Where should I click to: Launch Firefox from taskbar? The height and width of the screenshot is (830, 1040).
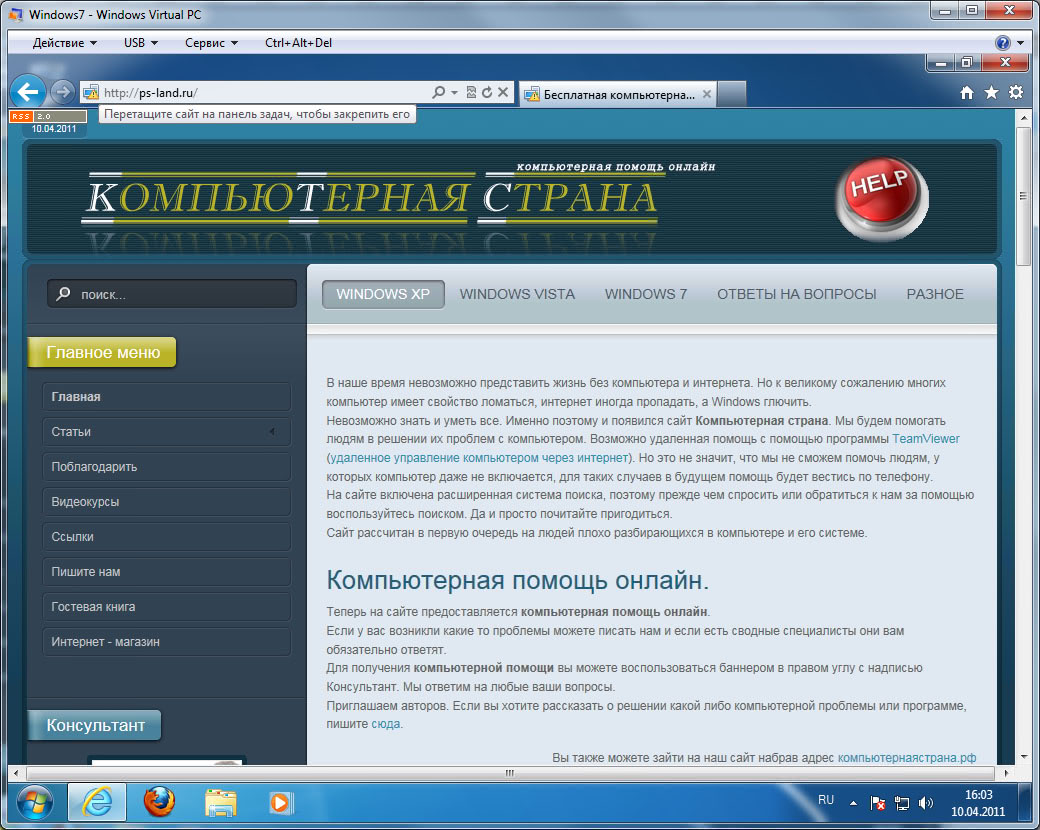(x=159, y=802)
